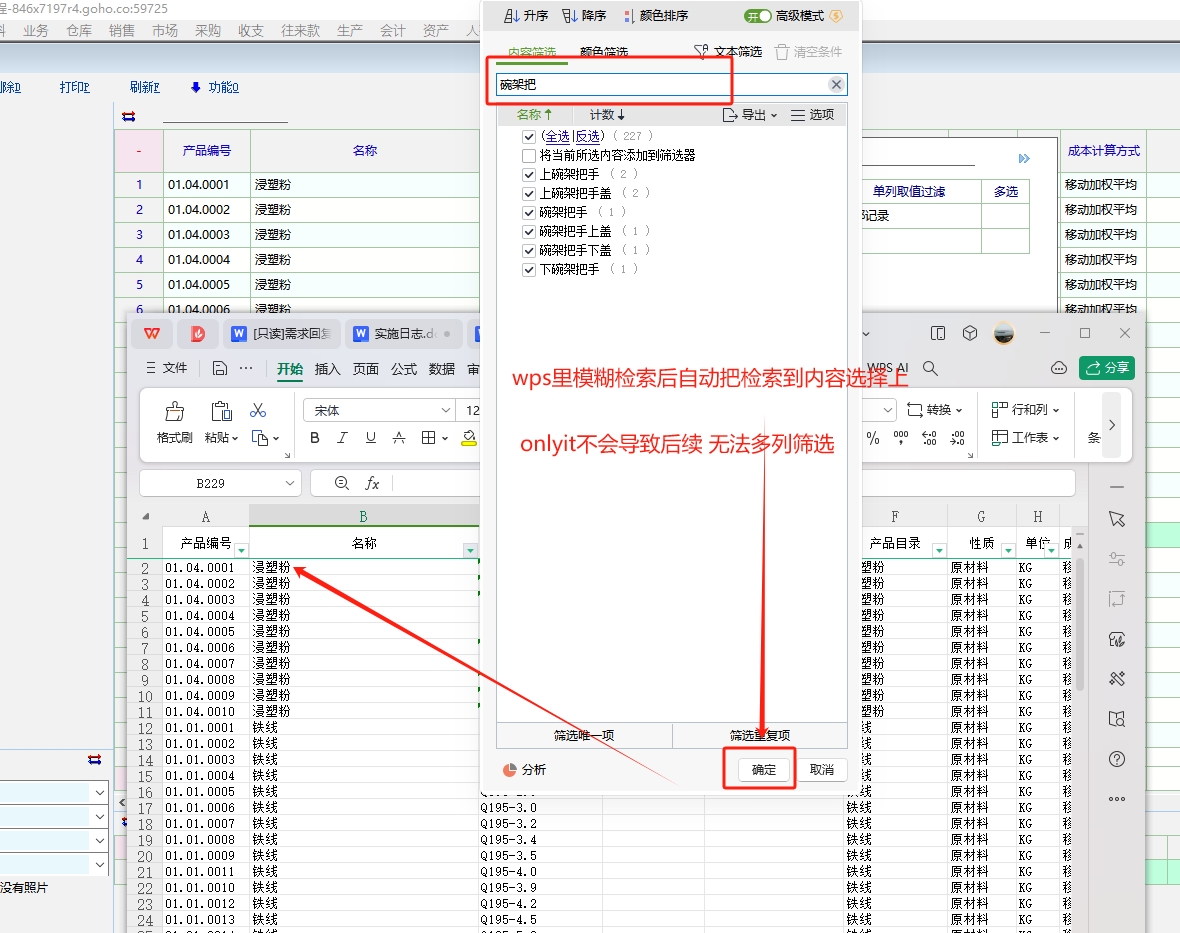
Task: Toggle the 高级模式 advanced mode switch
Action: [x=758, y=16]
